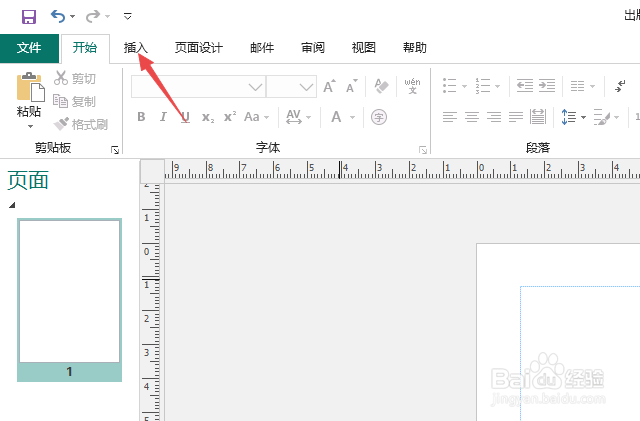Open the 帮助 (Help) tab
The image size is (640, 421).
(415, 48)
